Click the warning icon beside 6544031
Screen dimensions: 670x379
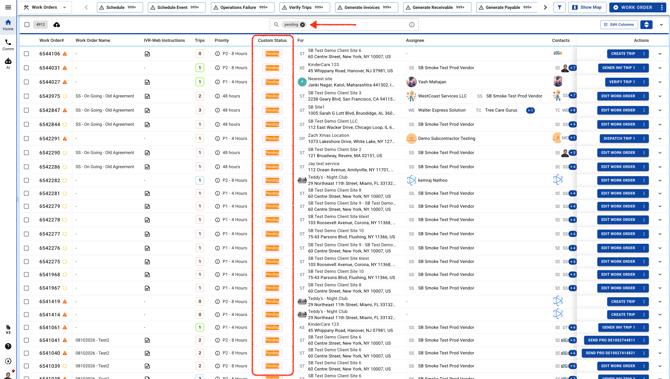click(x=65, y=68)
